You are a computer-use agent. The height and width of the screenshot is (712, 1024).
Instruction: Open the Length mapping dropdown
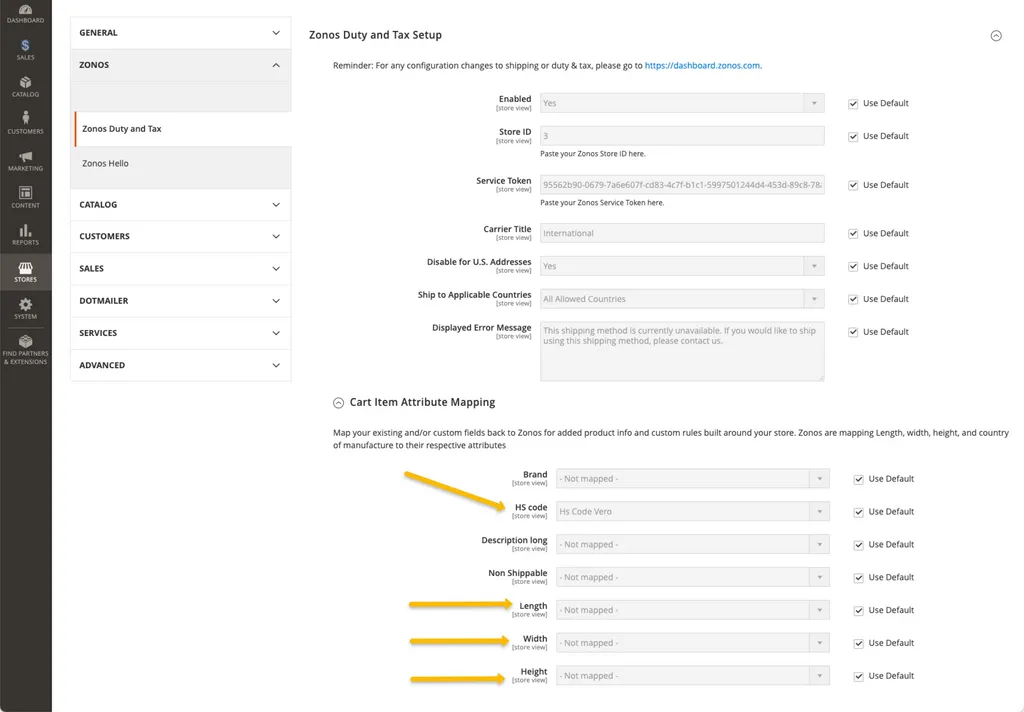click(x=692, y=610)
